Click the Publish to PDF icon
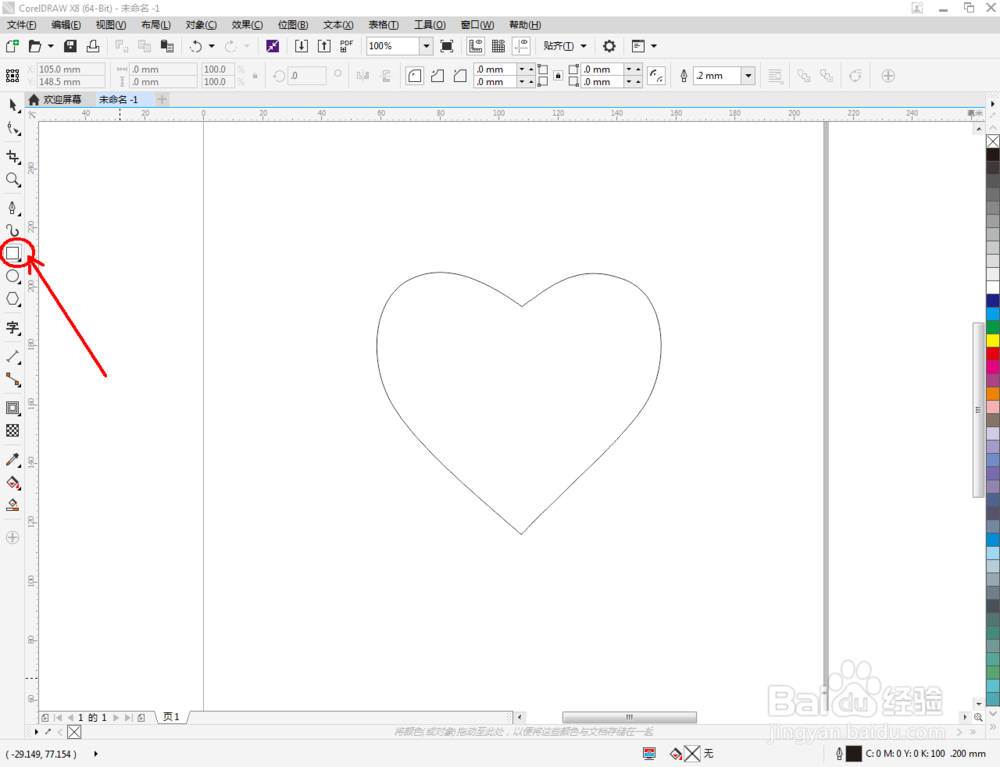The height and width of the screenshot is (767, 1000). point(346,46)
